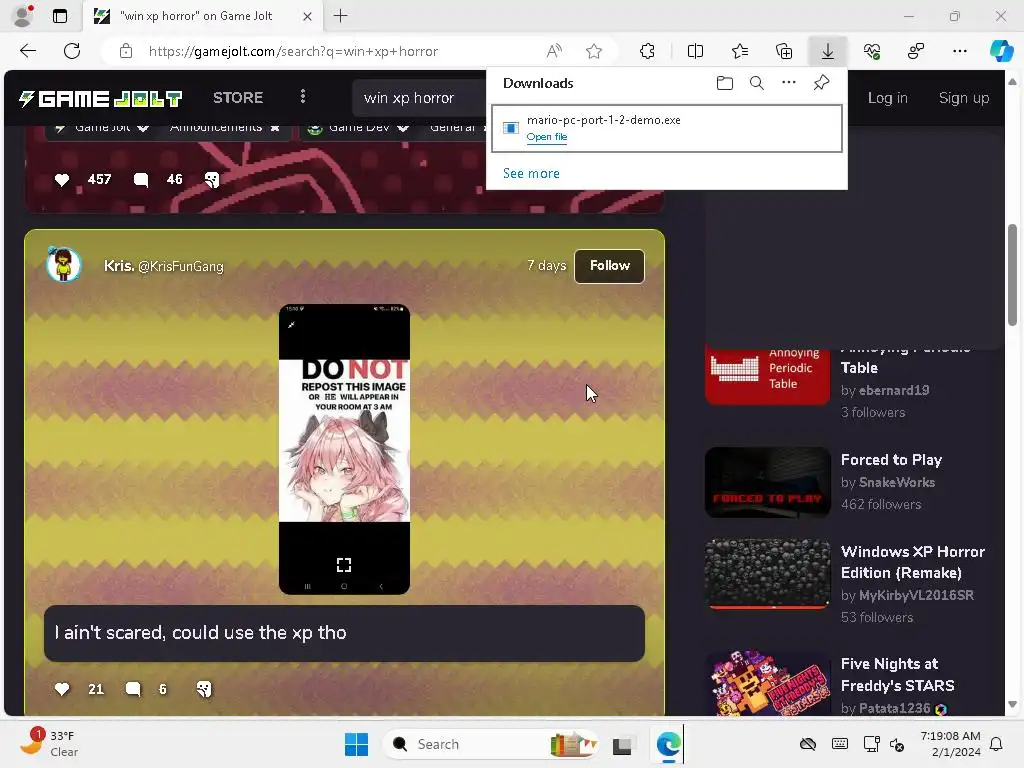The height and width of the screenshot is (768, 1024).
Task: Open Kris. profile avatar
Action: coord(63,264)
